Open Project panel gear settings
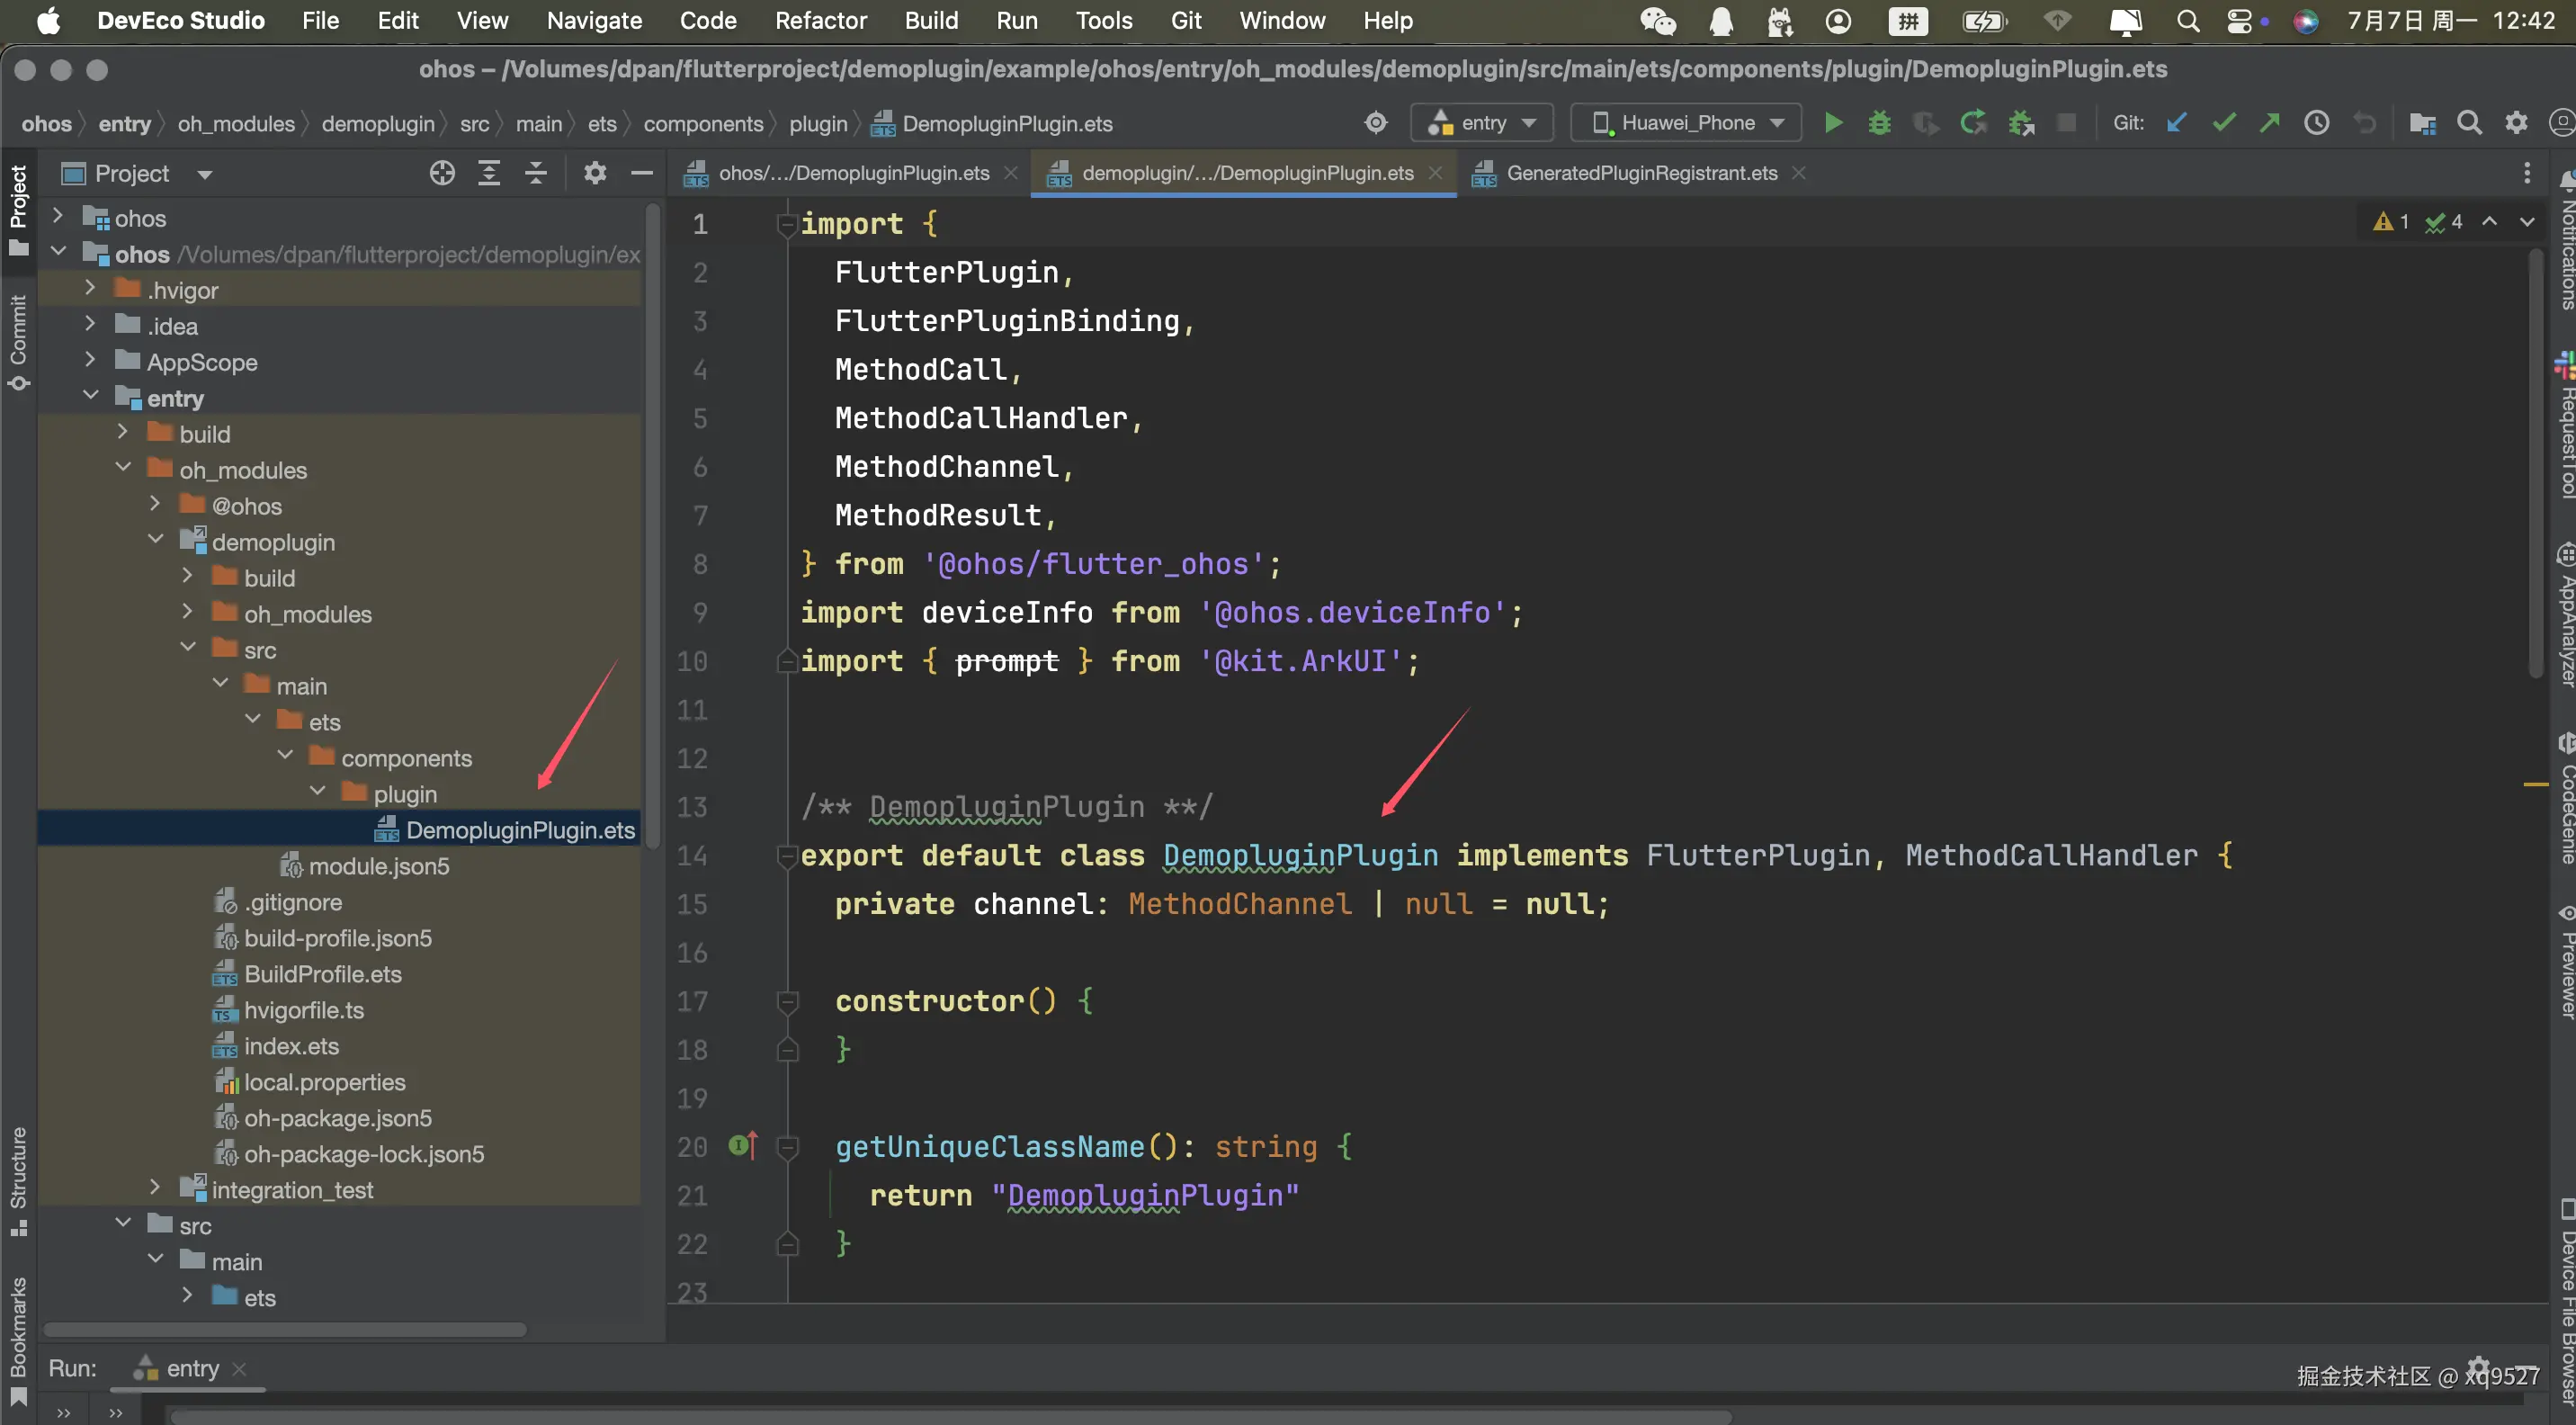Image resolution: width=2576 pixels, height=1425 pixels. 595,174
